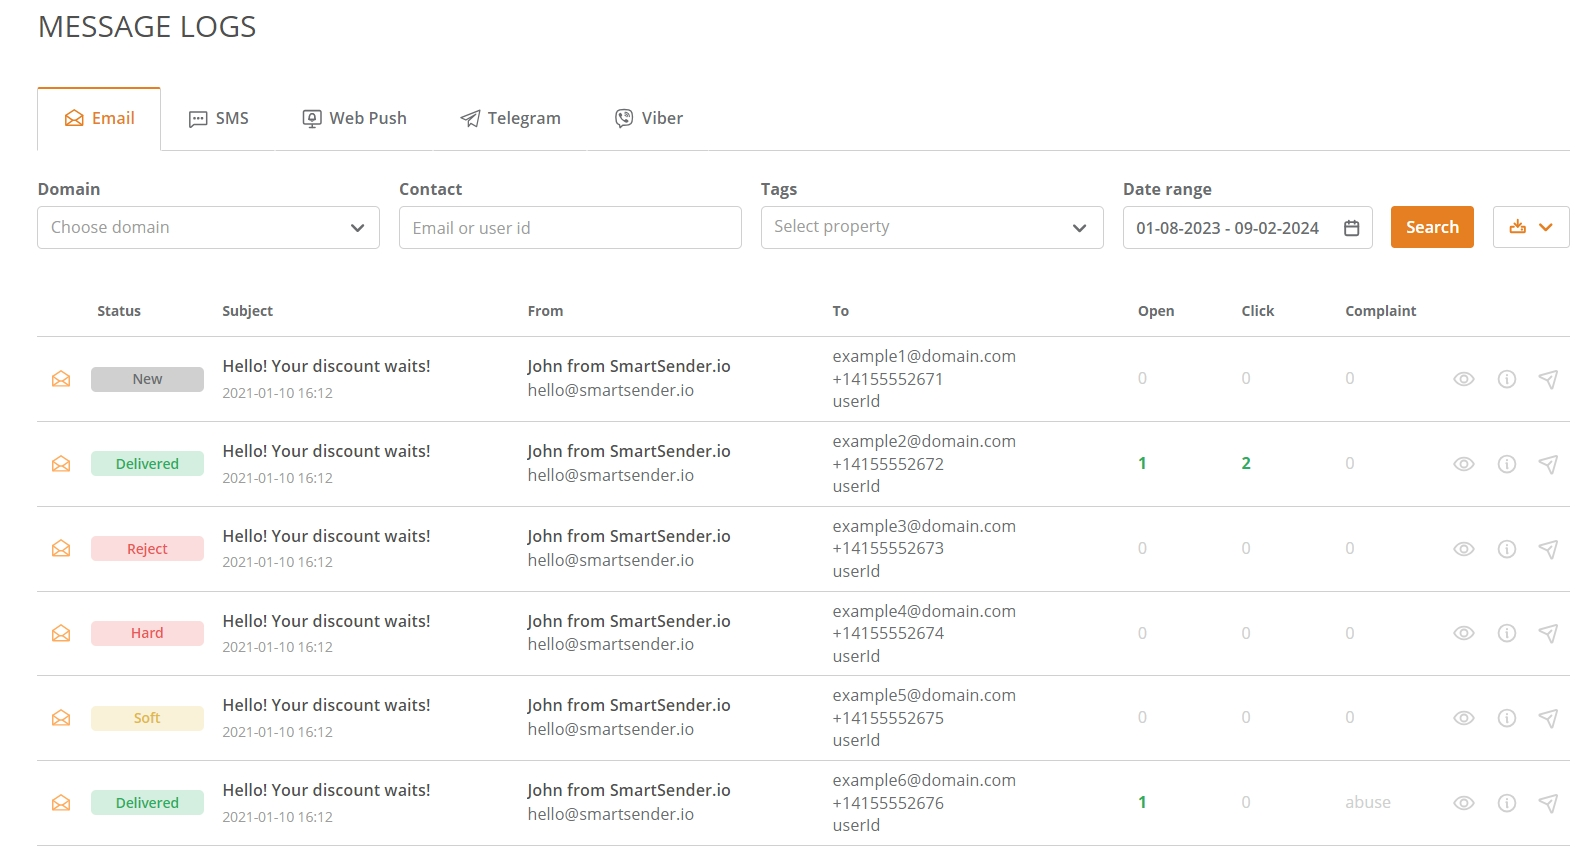
Task: Click the open count 1 for example2@domain.com
Action: [x=1142, y=463]
